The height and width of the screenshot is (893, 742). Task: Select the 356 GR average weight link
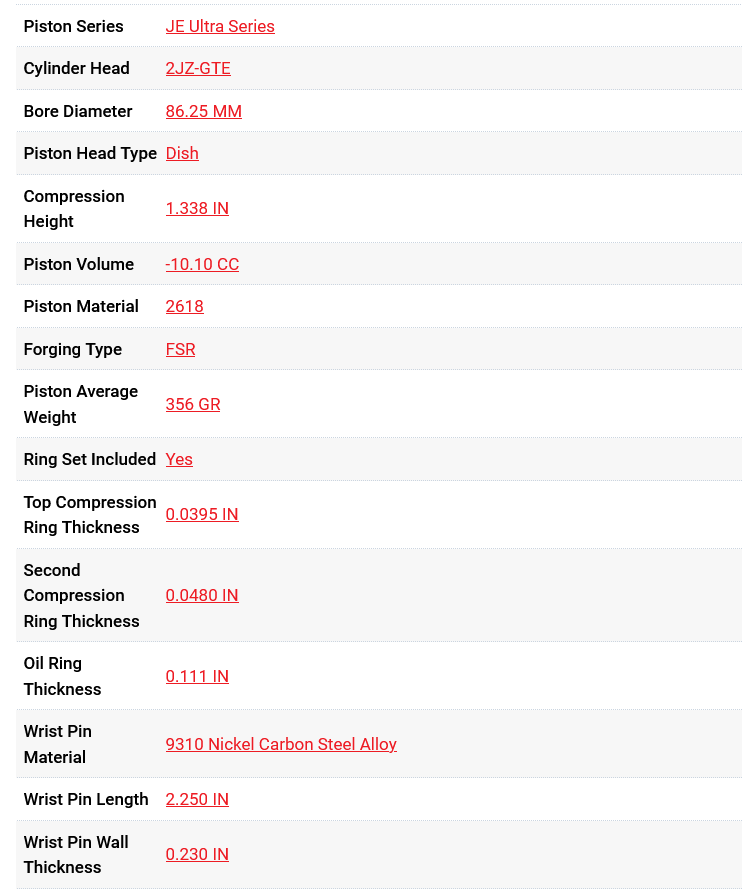(193, 404)
